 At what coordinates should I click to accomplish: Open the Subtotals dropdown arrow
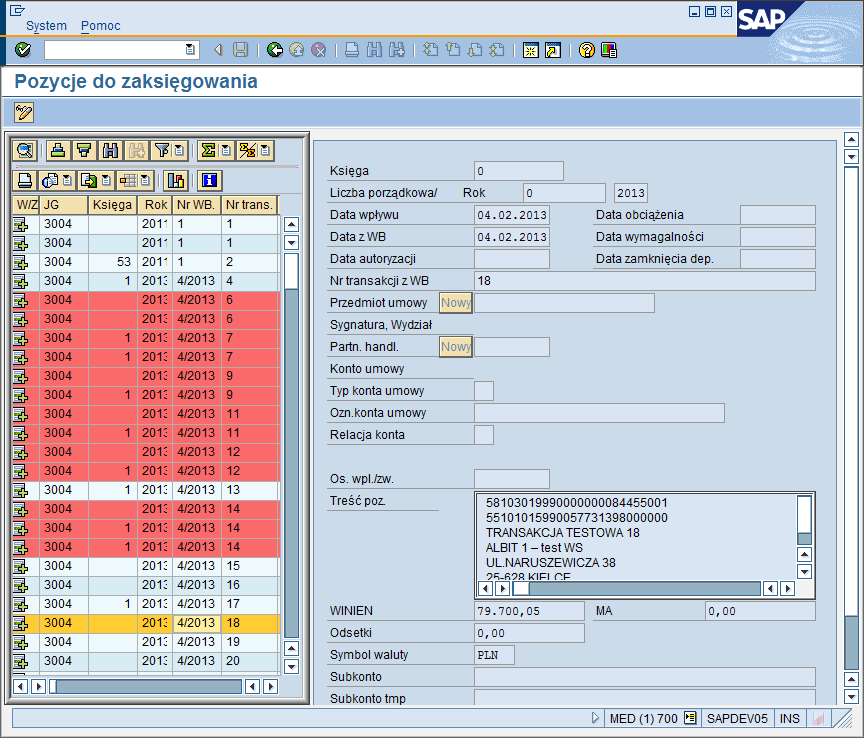tap(265, 150)
